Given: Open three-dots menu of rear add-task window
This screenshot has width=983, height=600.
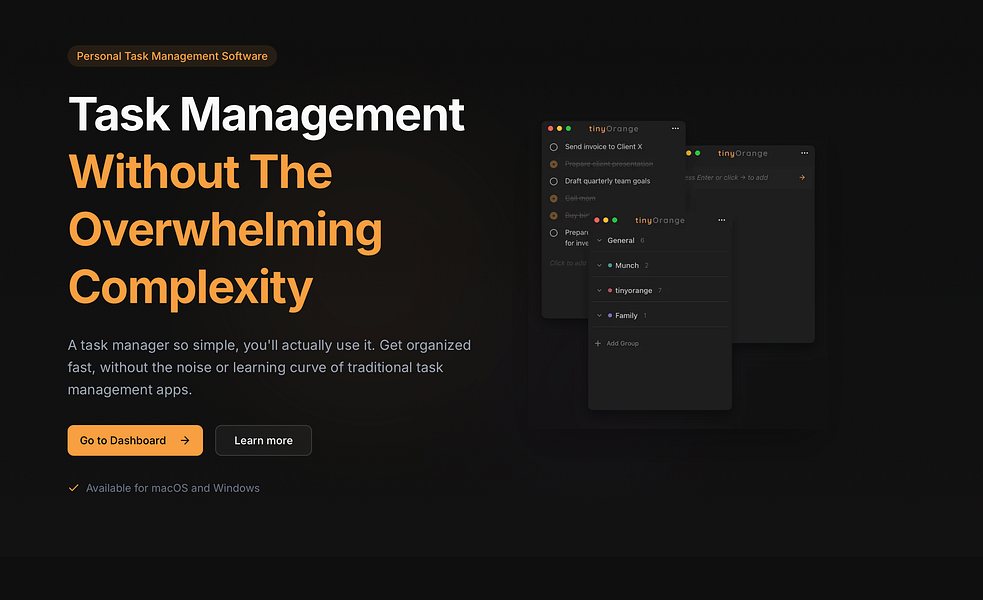Looking at the screenshot, I should point(804,153).
